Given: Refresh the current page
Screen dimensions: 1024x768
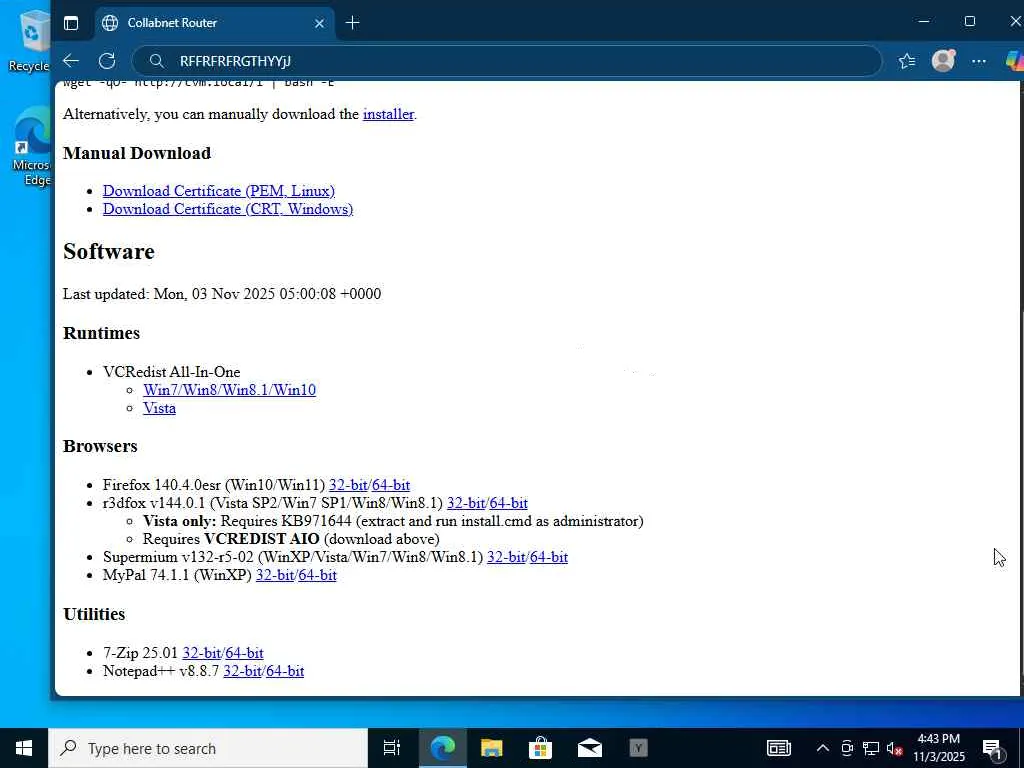Looking at the screenshot, I should (x=107, y=61).
